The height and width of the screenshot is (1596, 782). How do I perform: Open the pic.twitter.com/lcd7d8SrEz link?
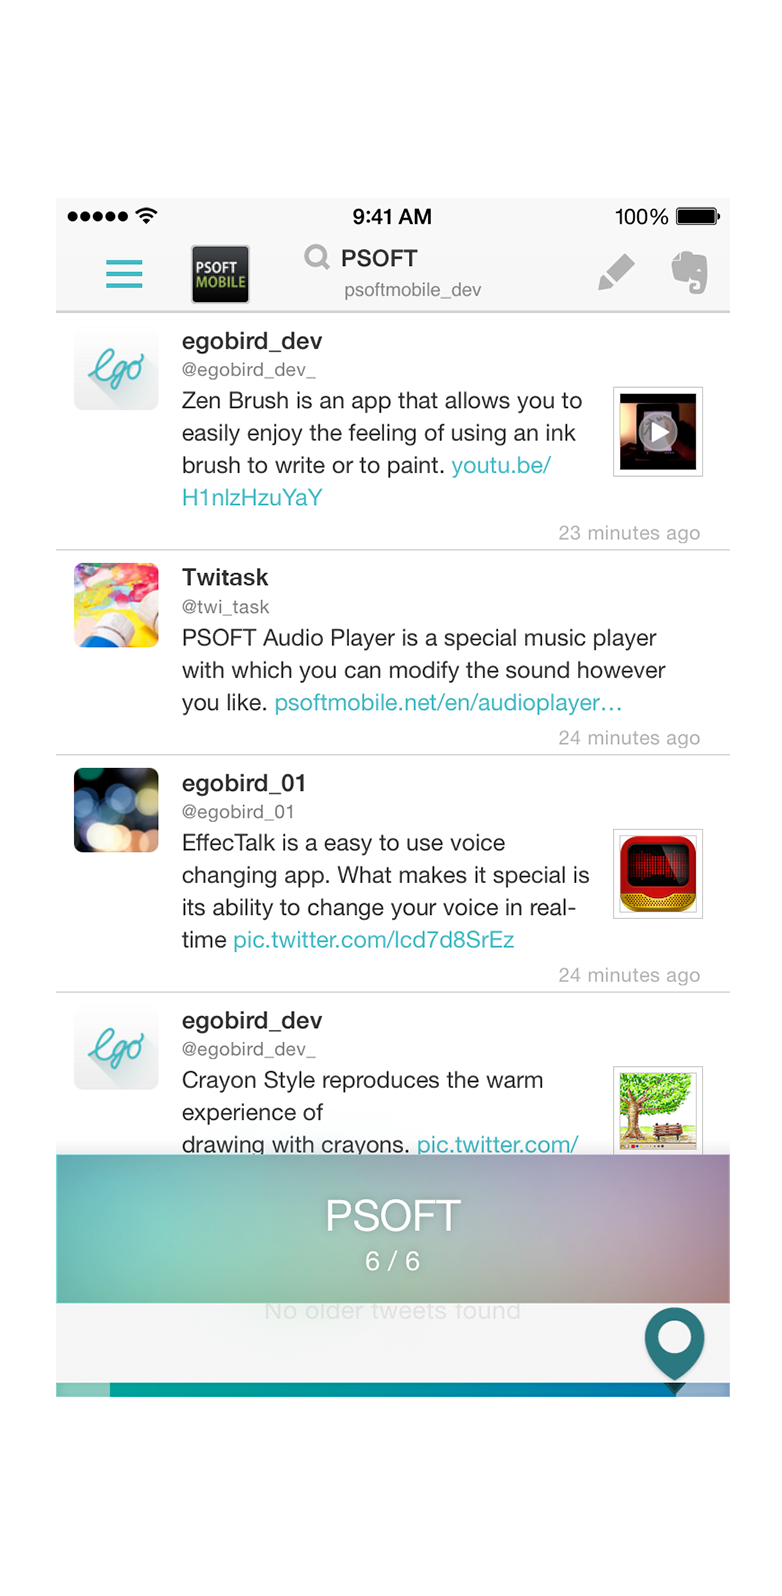(373, 940)
